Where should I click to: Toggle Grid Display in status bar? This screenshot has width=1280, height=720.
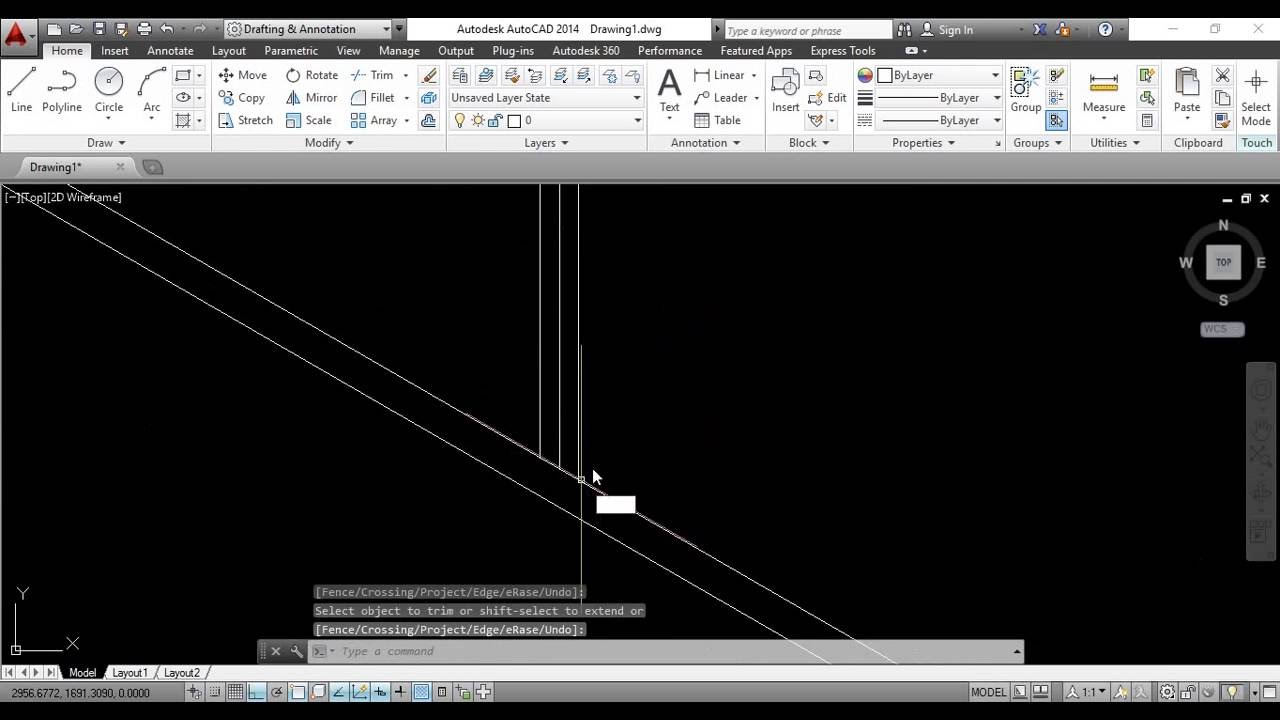pyautogui.click(x=235, y=692)
